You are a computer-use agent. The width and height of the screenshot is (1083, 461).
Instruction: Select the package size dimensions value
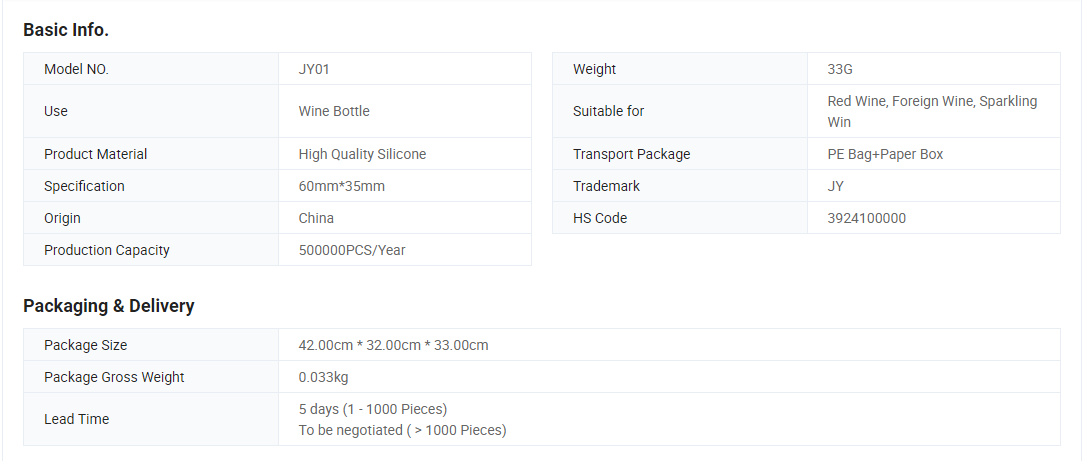pos(394,345)
